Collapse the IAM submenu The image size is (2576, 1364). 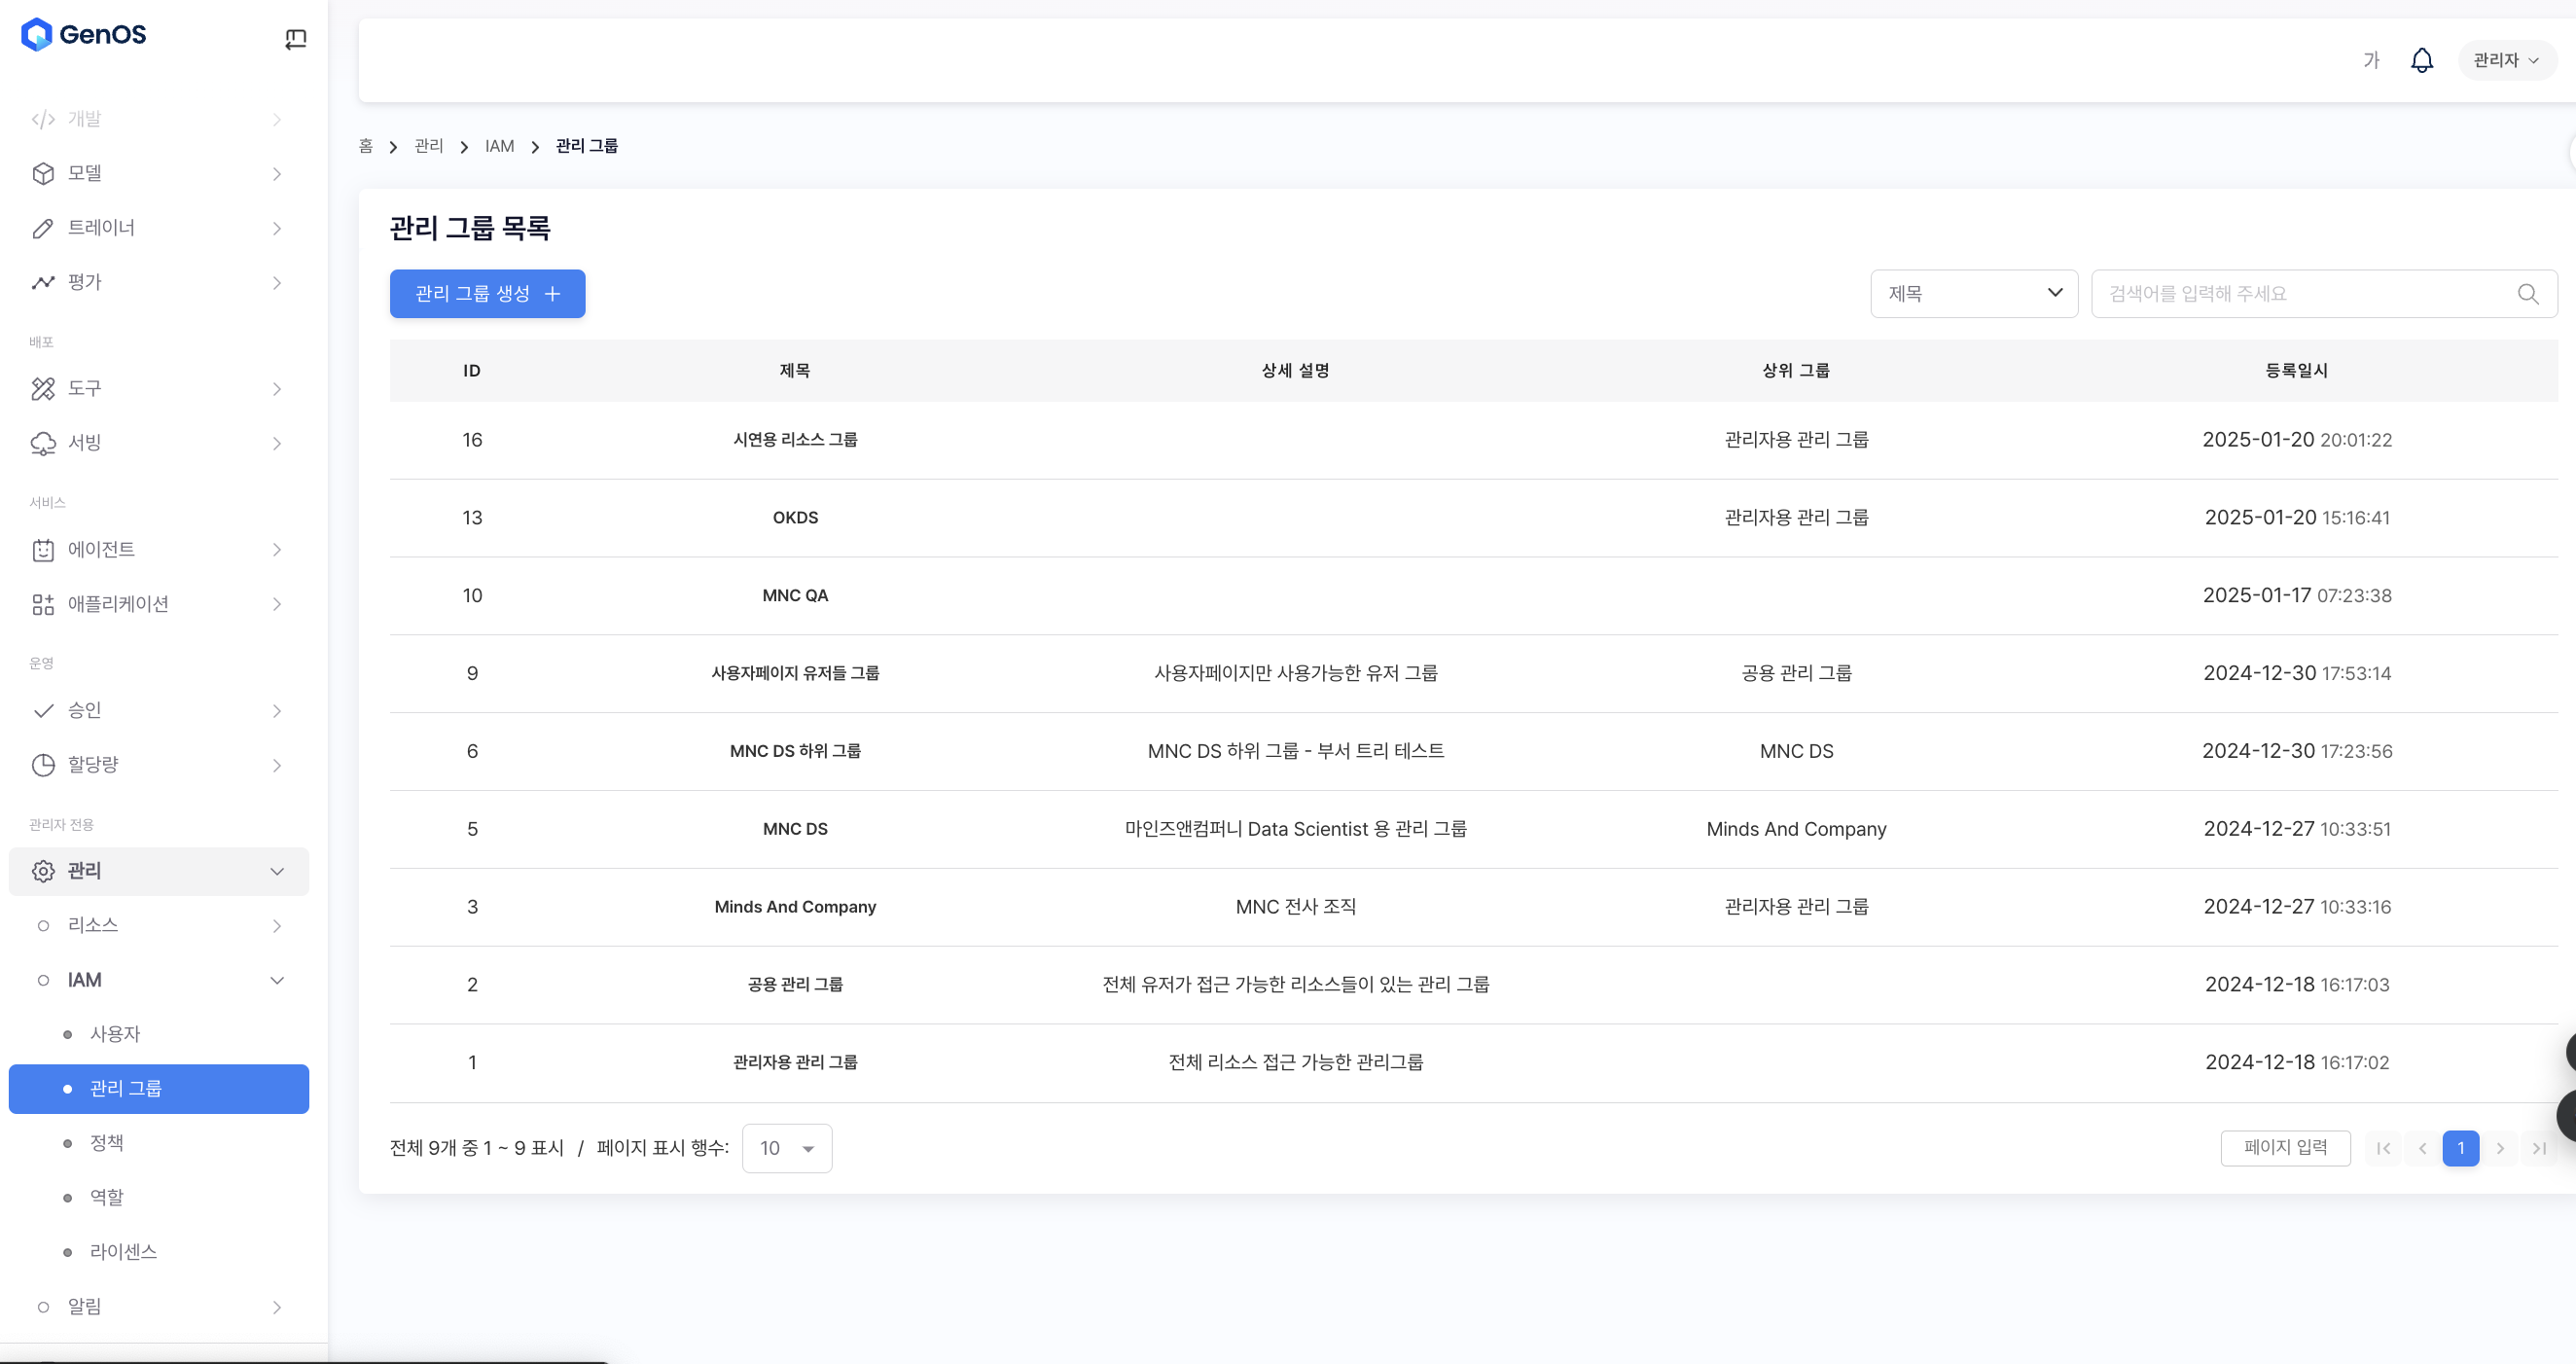pos(277,980)
